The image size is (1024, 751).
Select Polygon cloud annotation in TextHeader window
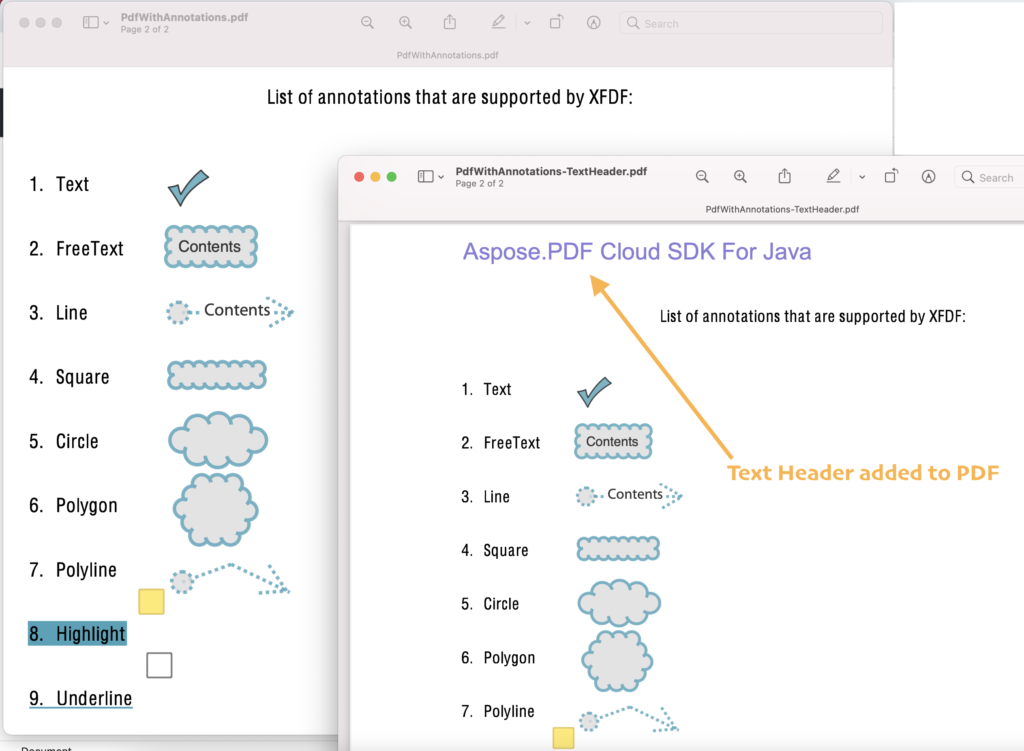click(617, 661)
